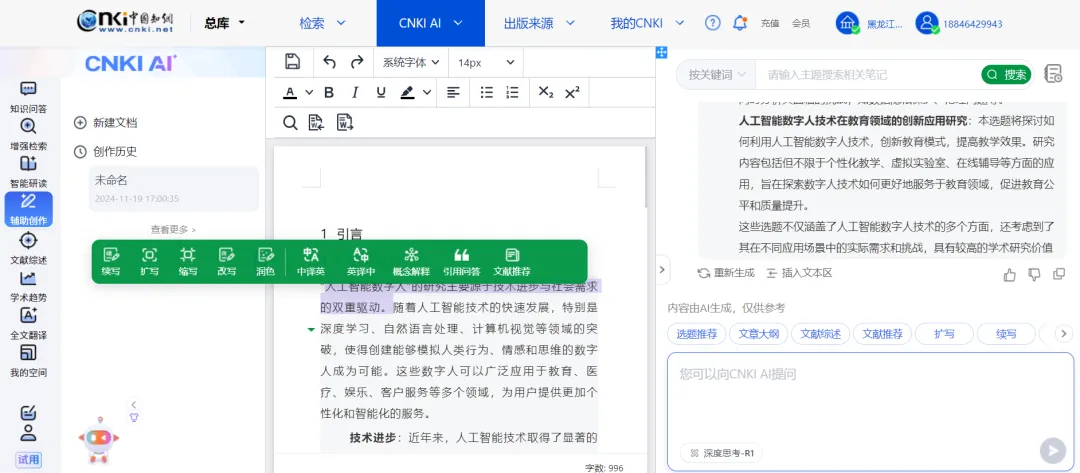Toggle italic formatting
The width and height of the screenshot is (1080, 473).
click(x=355, y=92)
